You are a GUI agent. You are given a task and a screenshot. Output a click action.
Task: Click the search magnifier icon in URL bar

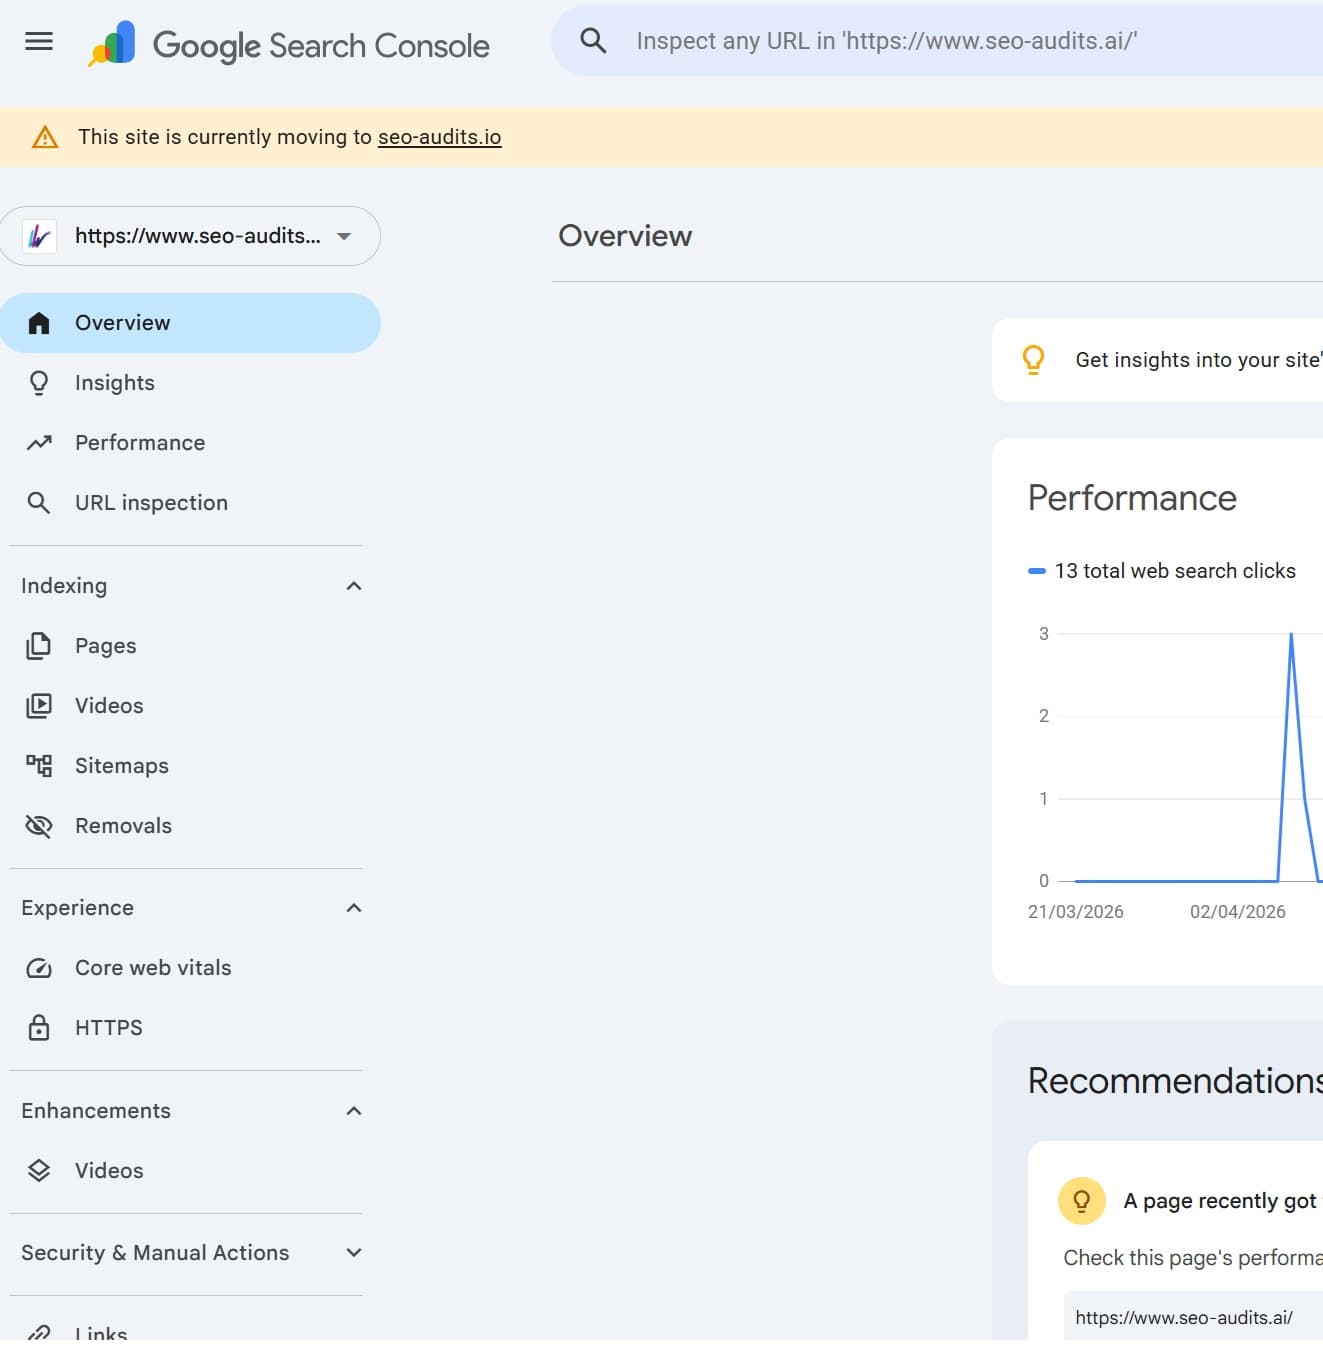point(593,41)
